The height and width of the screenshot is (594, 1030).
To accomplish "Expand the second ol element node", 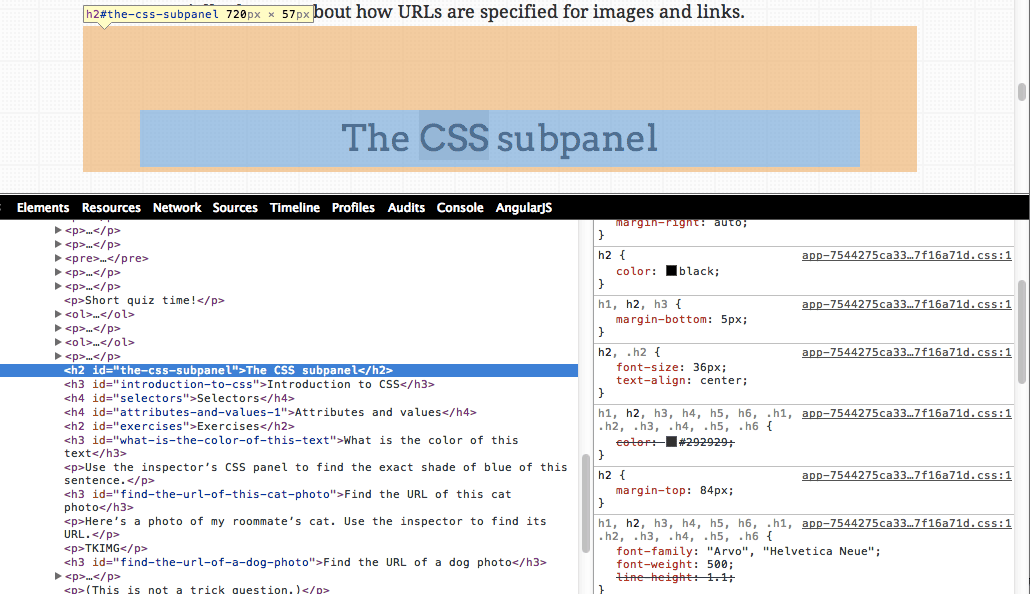I will [x=58, y=342].
